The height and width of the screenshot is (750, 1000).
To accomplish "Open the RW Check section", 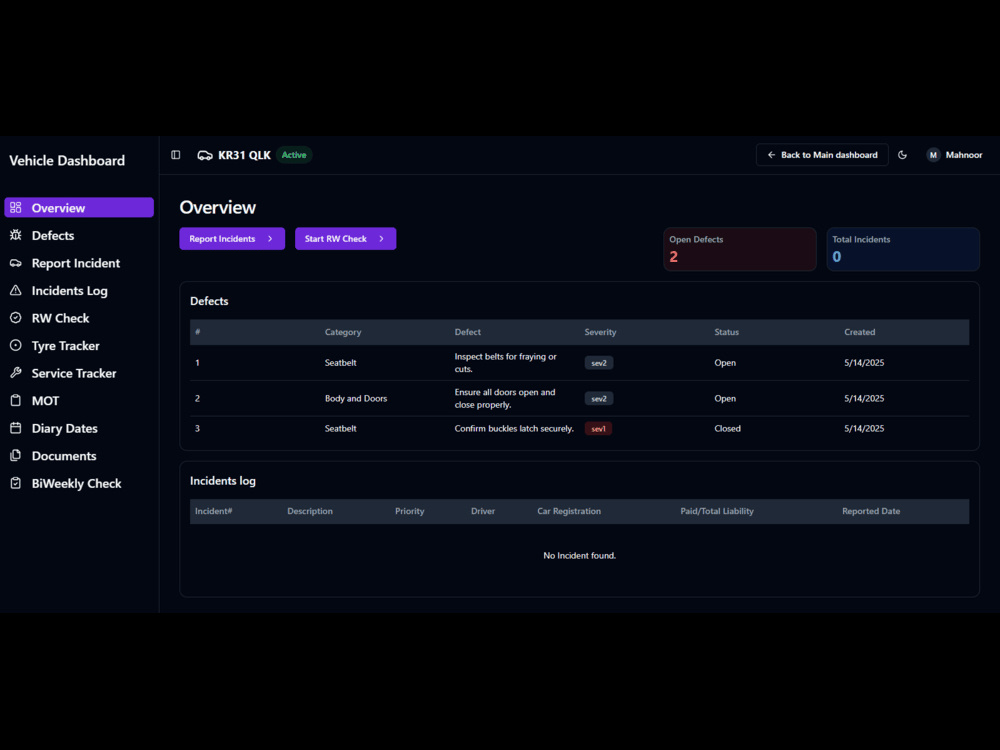I will tap(79, 318).
